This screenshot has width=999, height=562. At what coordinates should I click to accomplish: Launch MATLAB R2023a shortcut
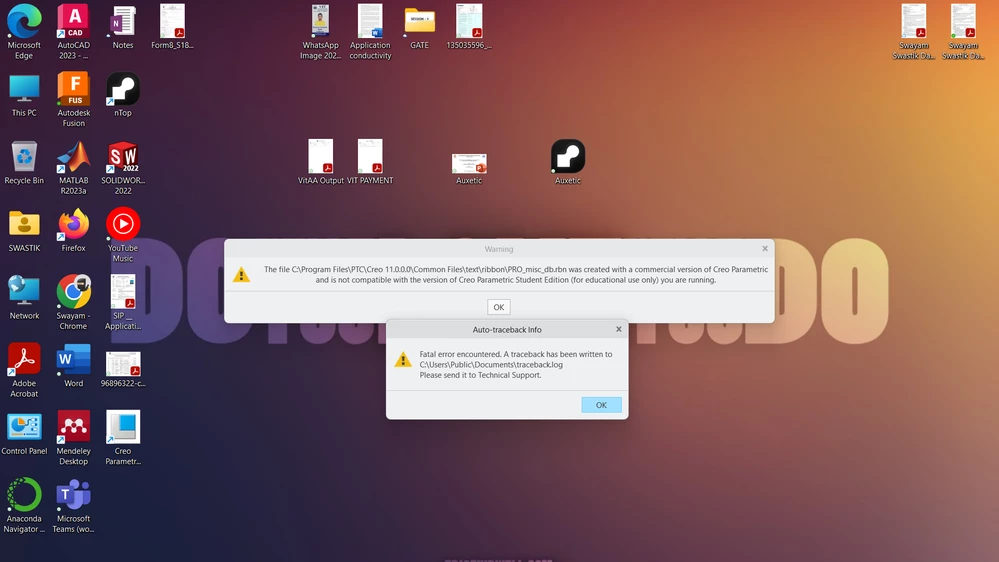coord(73,168)
